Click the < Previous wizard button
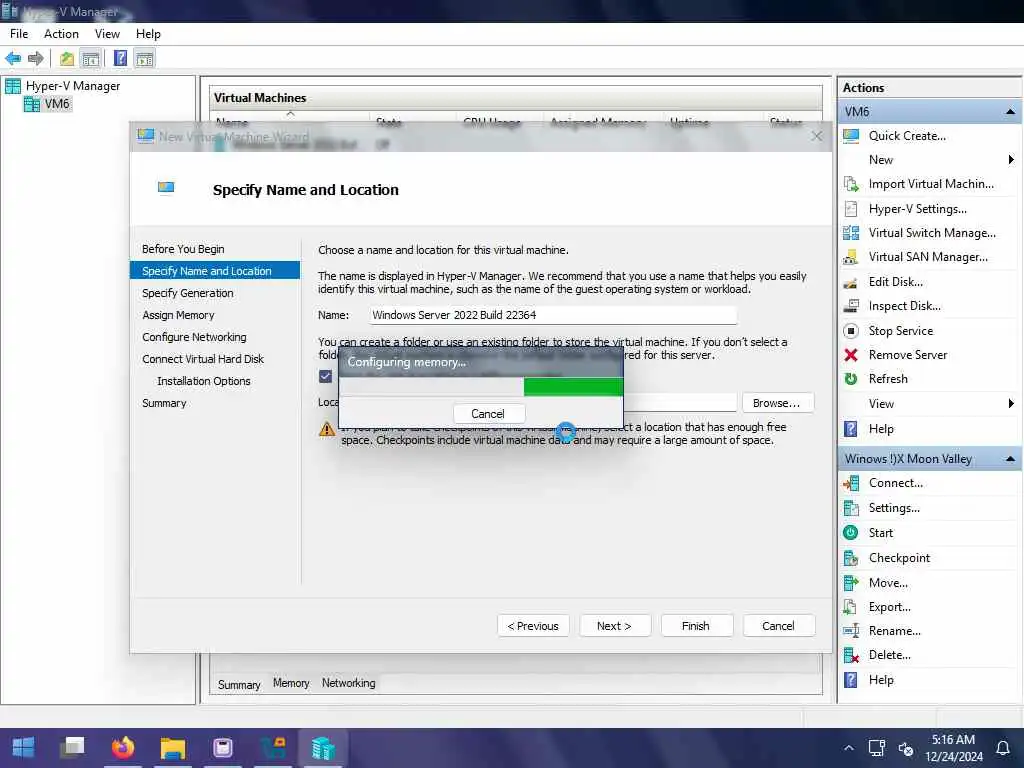Viewport: 1024px width, 768px height. click(533, 626)
